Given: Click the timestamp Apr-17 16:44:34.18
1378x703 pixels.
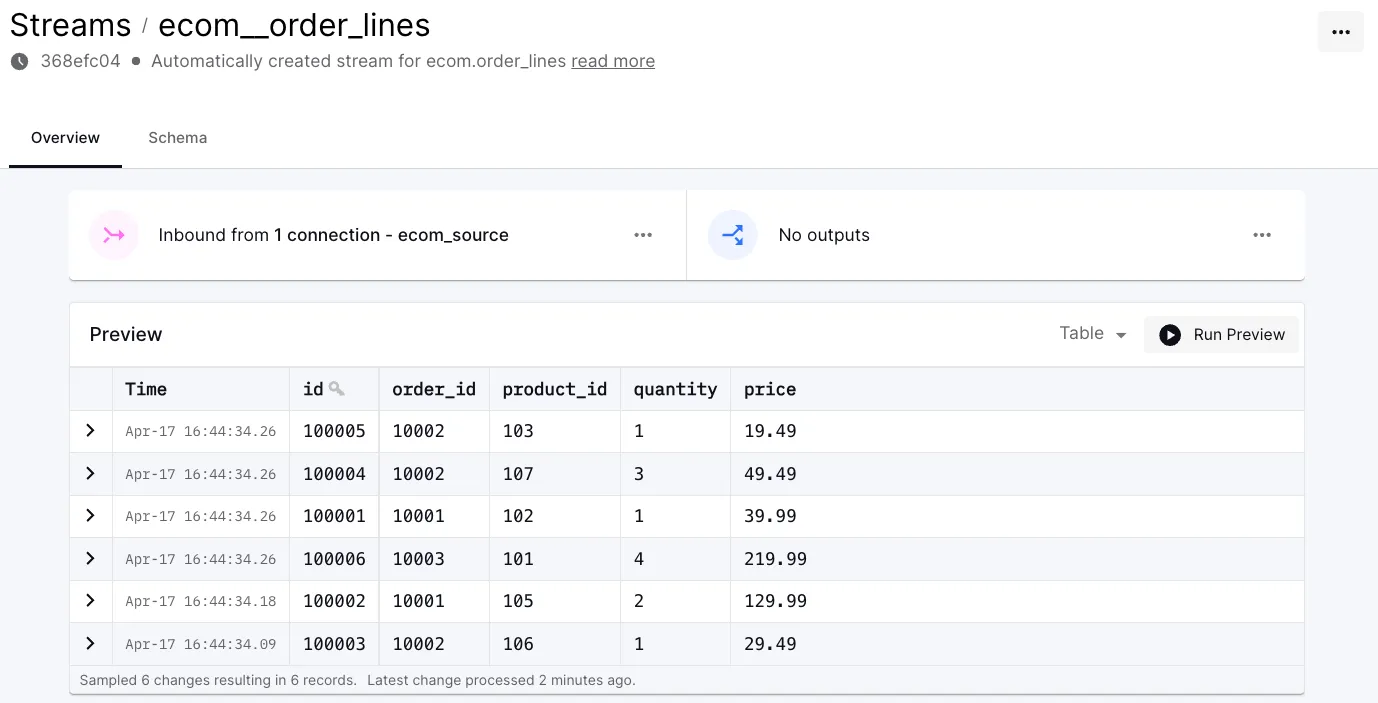Looking at the screenshot, I should click(200, 601).
